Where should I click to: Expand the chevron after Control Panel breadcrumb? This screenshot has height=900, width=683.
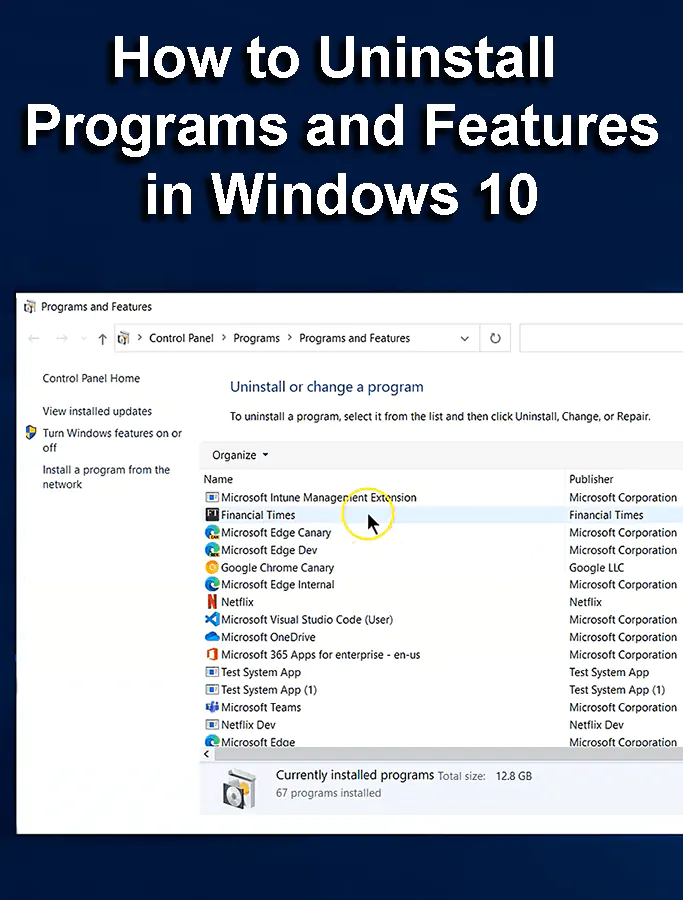pos(224,338)
